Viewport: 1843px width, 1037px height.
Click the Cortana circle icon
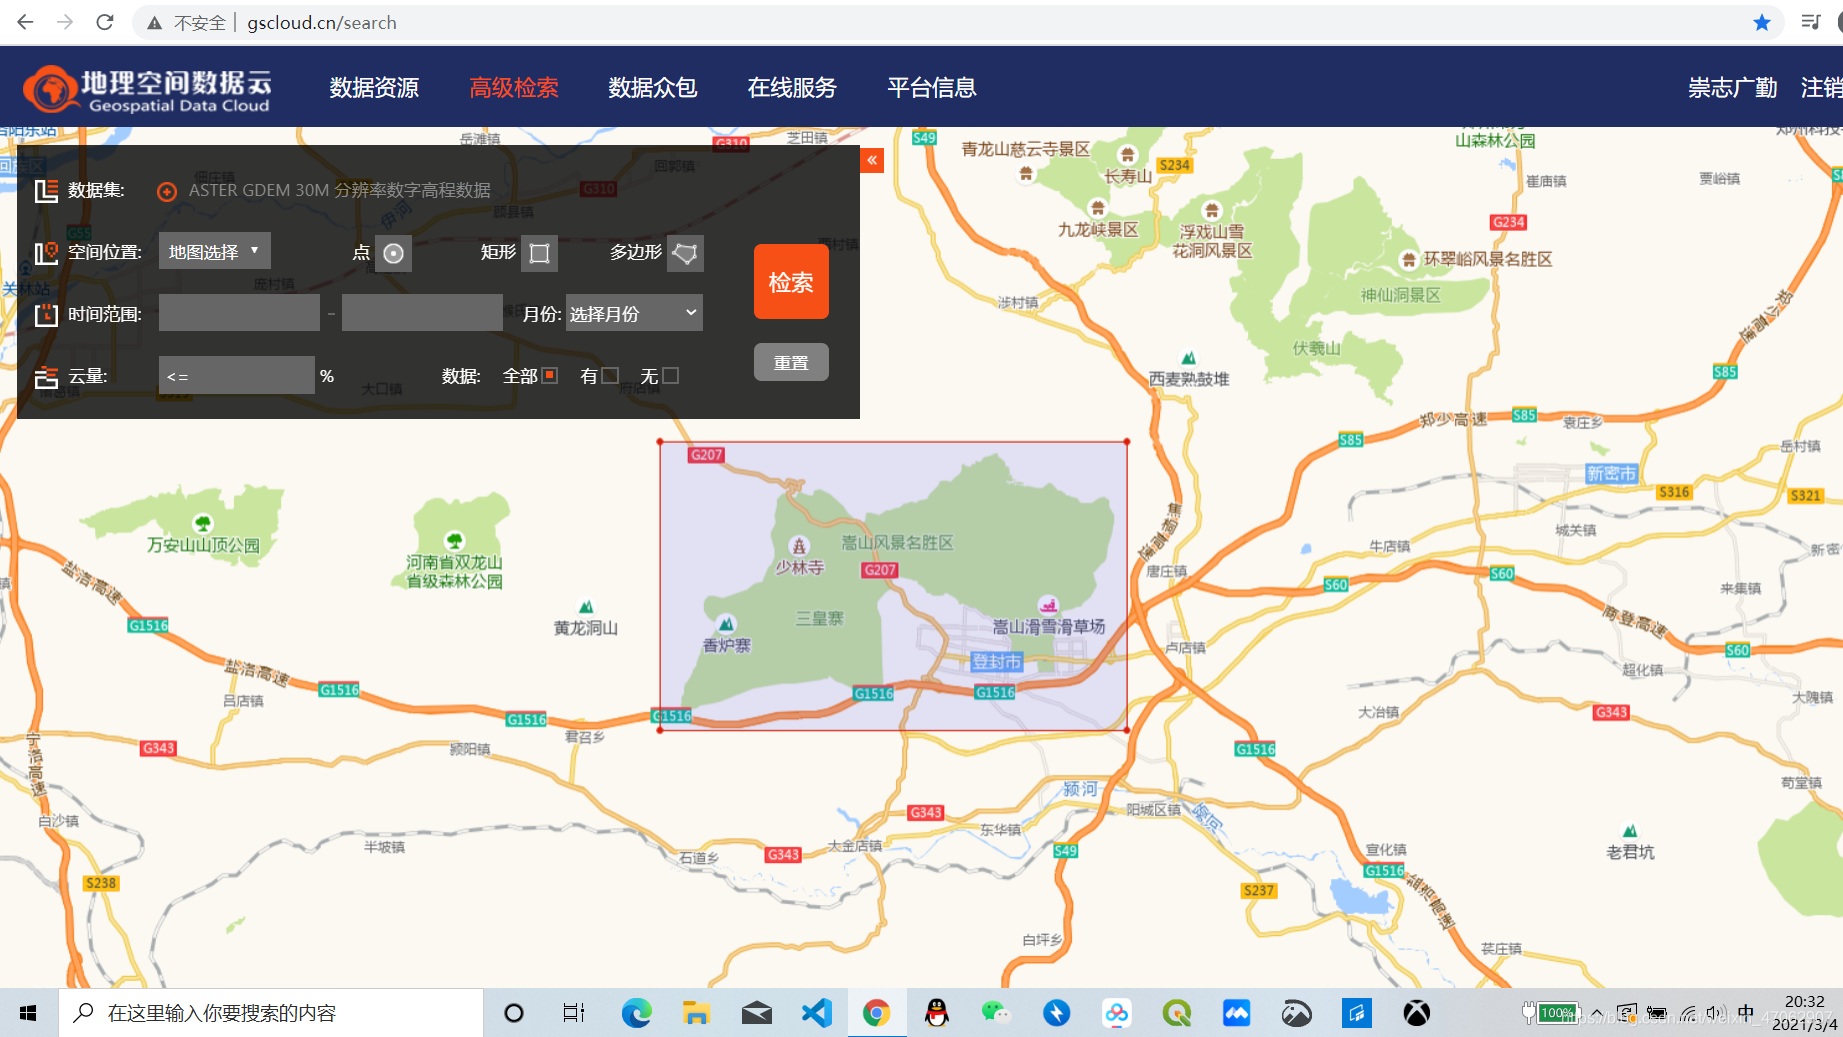tap(514, 1013)
